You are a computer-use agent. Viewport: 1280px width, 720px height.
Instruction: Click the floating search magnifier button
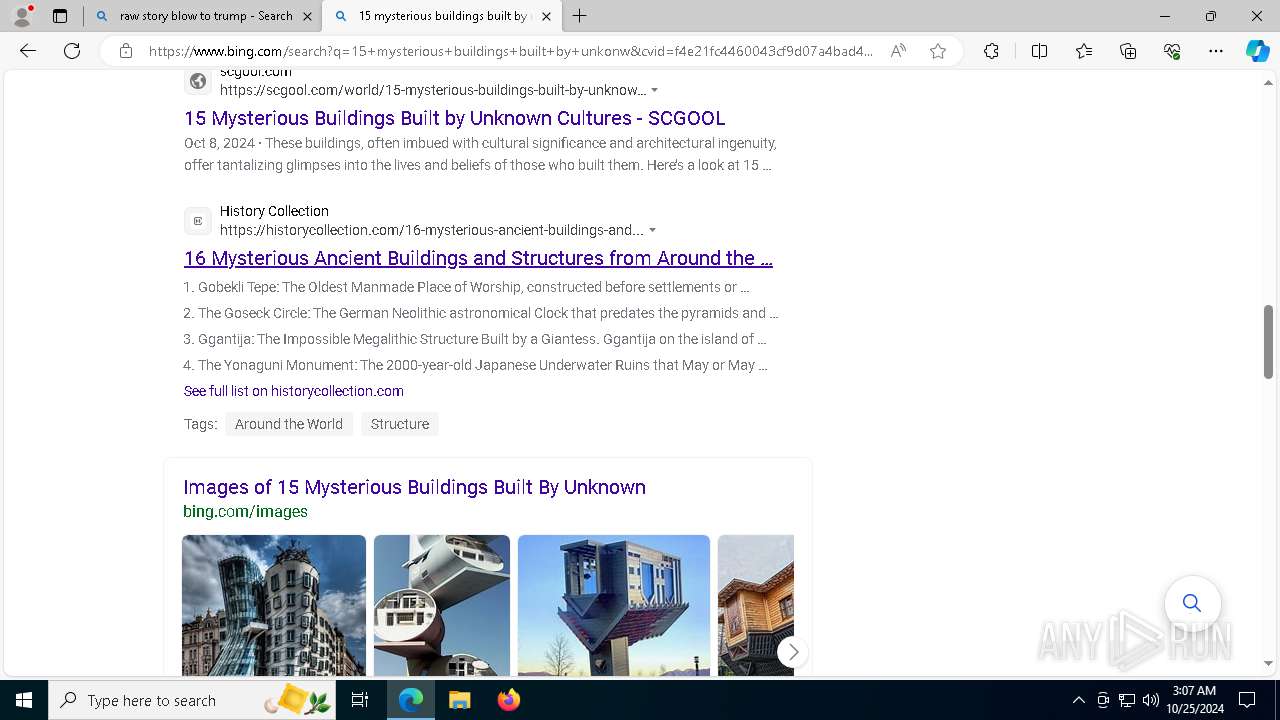(x=1192, y=603)
